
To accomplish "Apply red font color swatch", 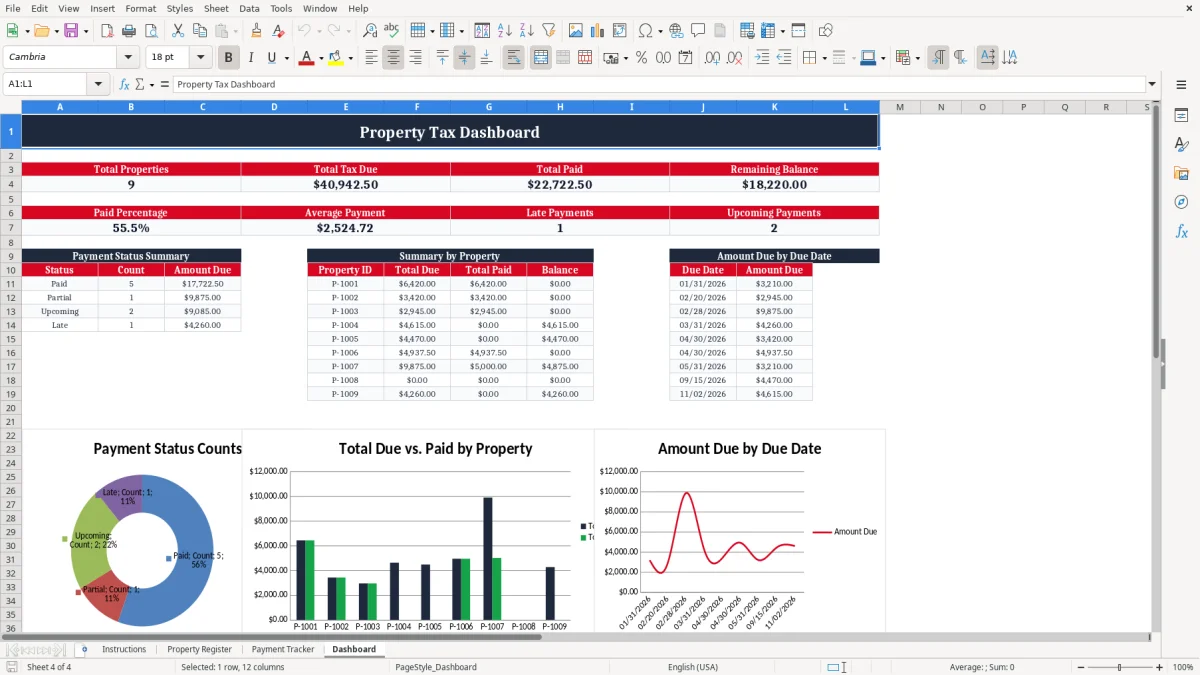I will (306, 58).
